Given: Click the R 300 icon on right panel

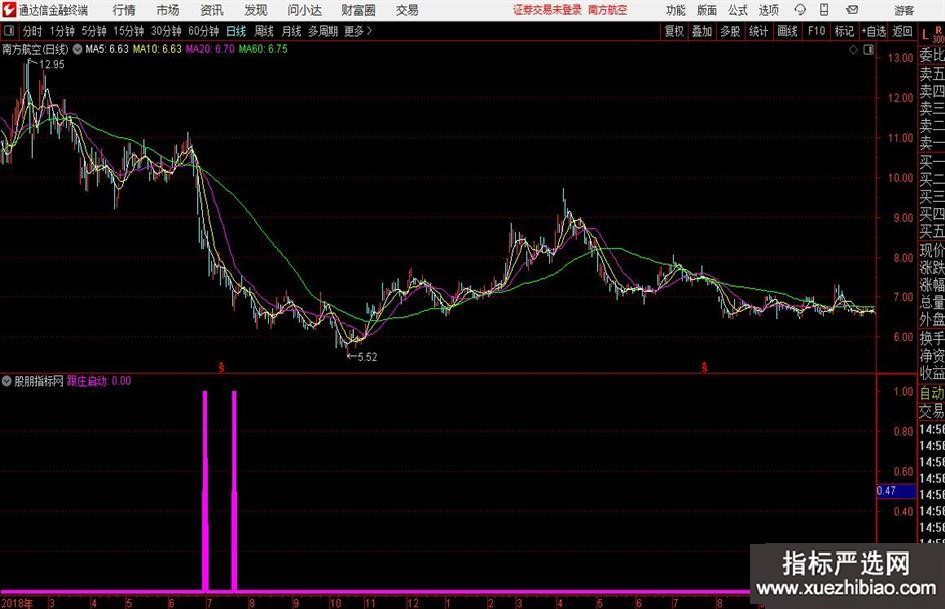Looking at the screenshot, I should point(938,34).
